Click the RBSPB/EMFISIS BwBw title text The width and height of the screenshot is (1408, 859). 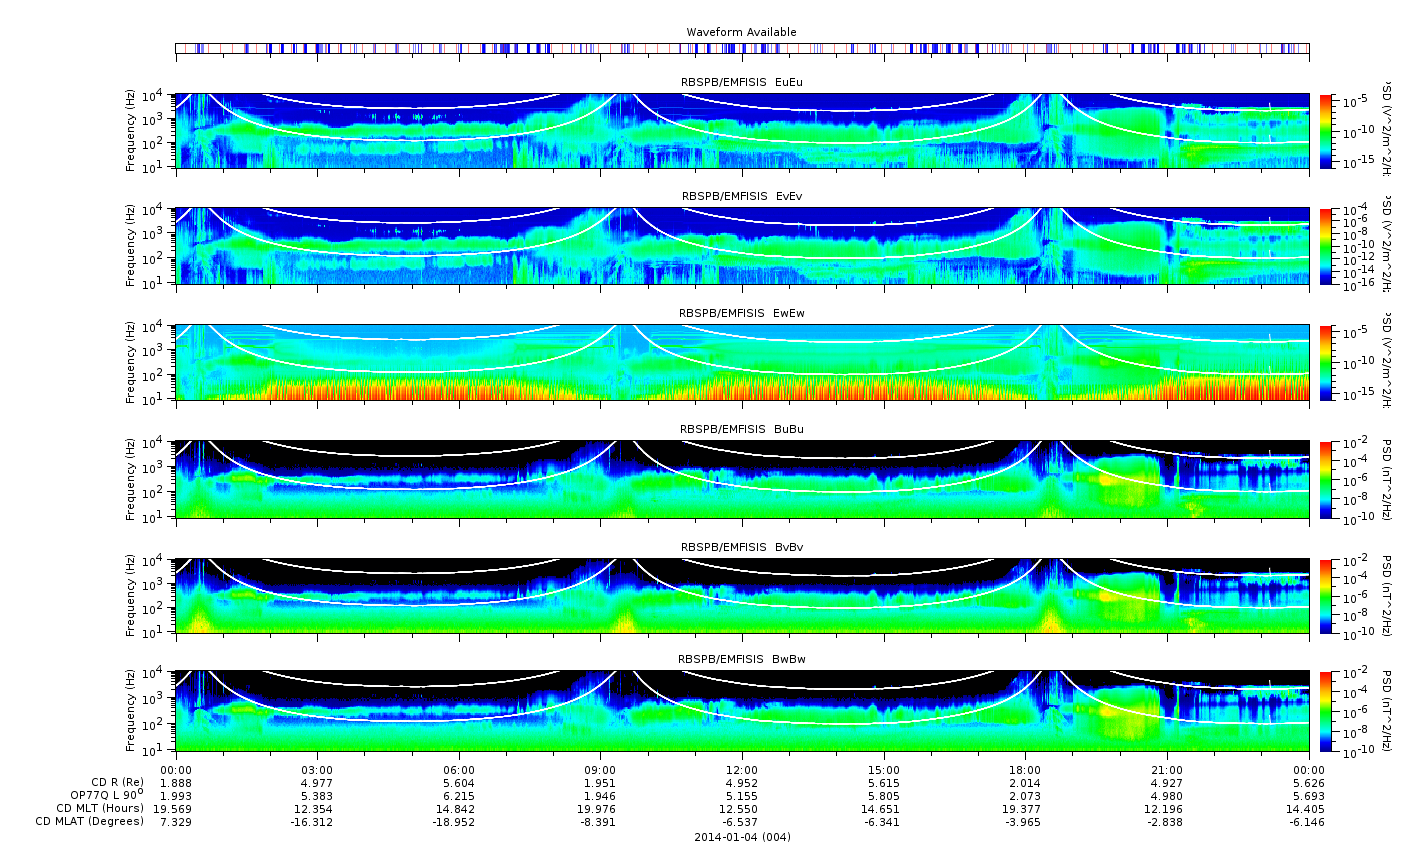741,659
